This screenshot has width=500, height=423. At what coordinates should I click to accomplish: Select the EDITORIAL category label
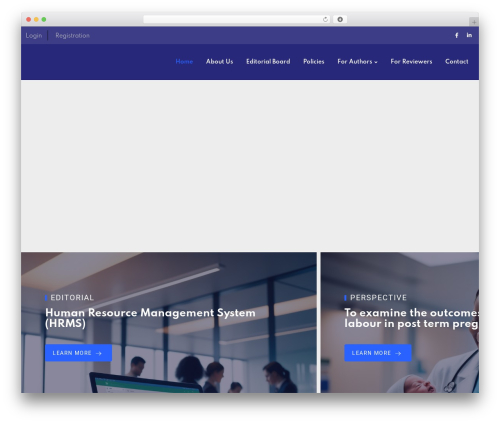coord(72,298)
